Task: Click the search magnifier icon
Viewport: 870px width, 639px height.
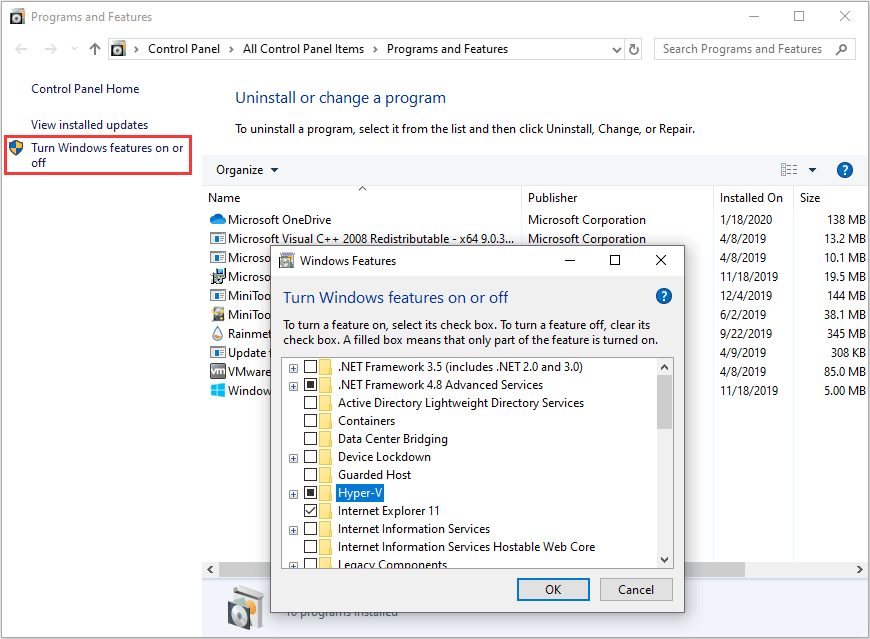Action: click(x=841, y=49)
